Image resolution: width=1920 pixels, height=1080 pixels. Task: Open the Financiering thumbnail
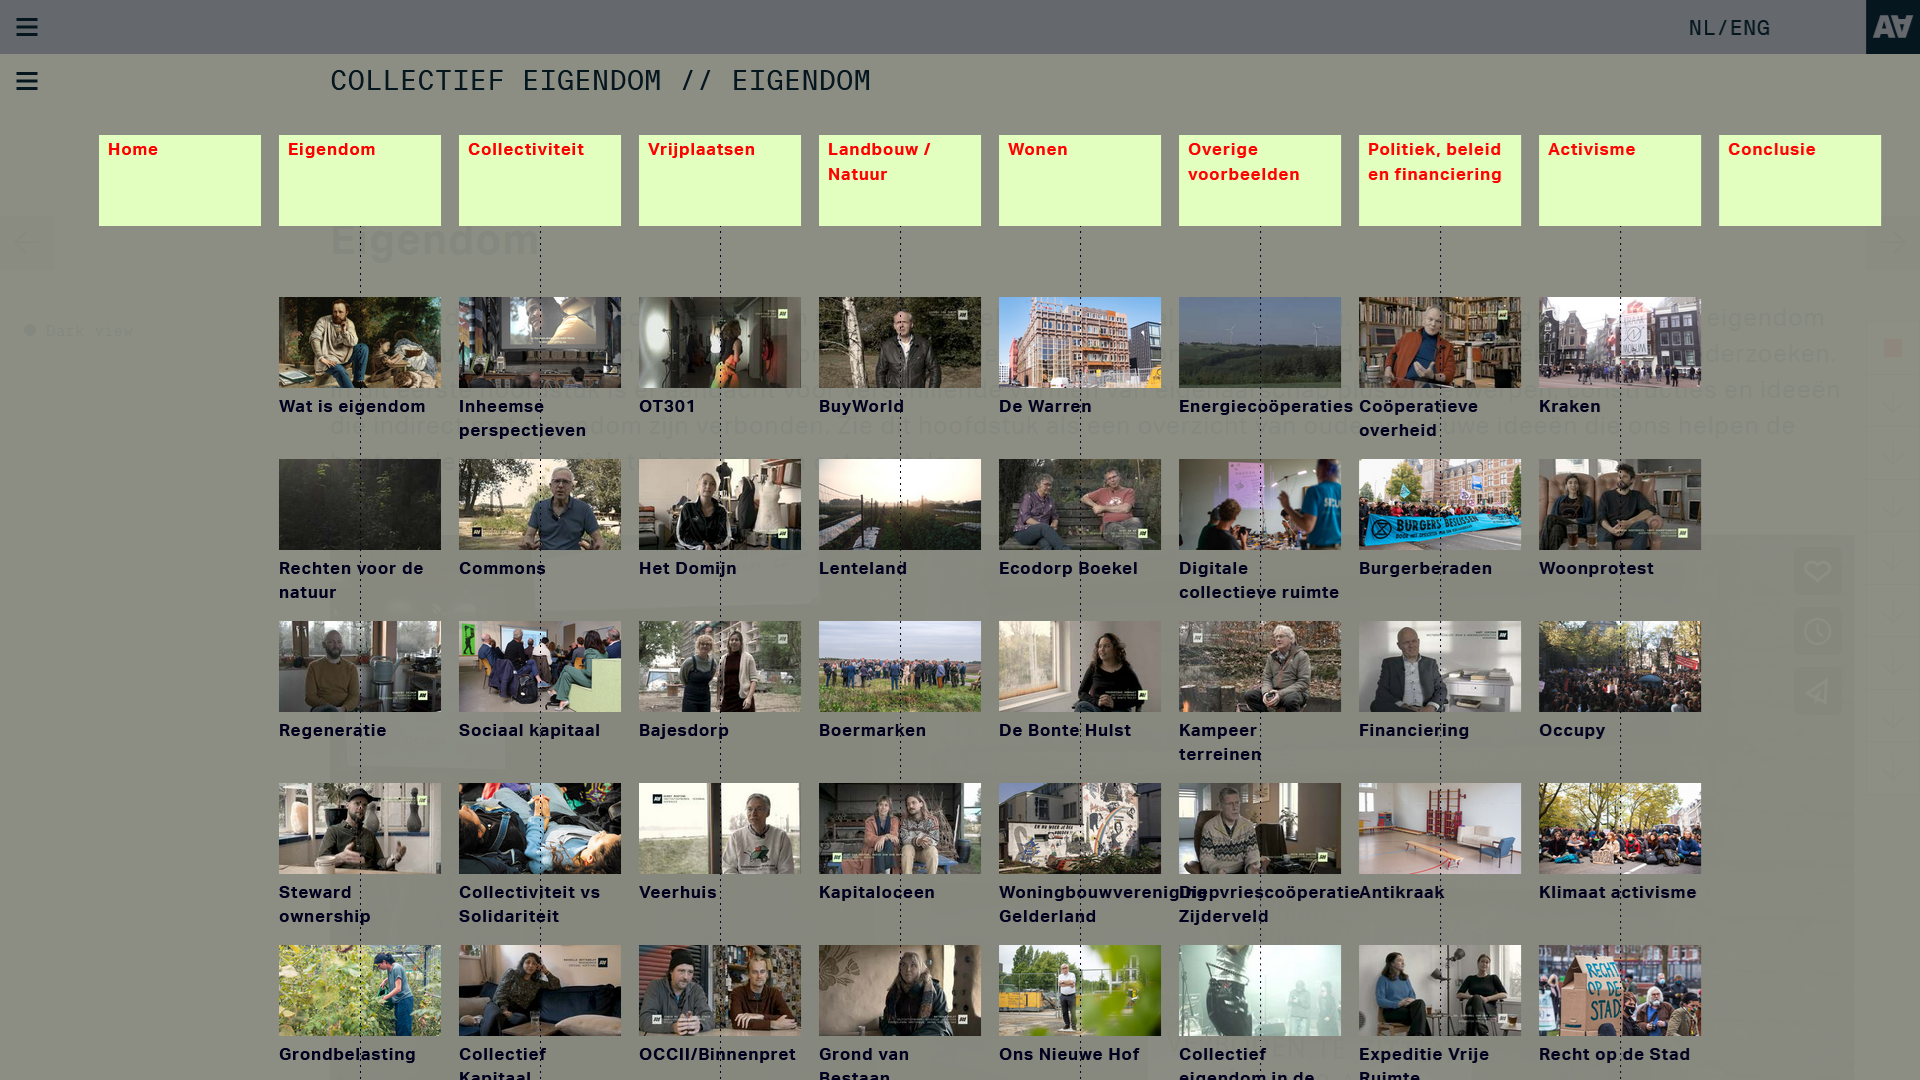[x=1440, y=666]
